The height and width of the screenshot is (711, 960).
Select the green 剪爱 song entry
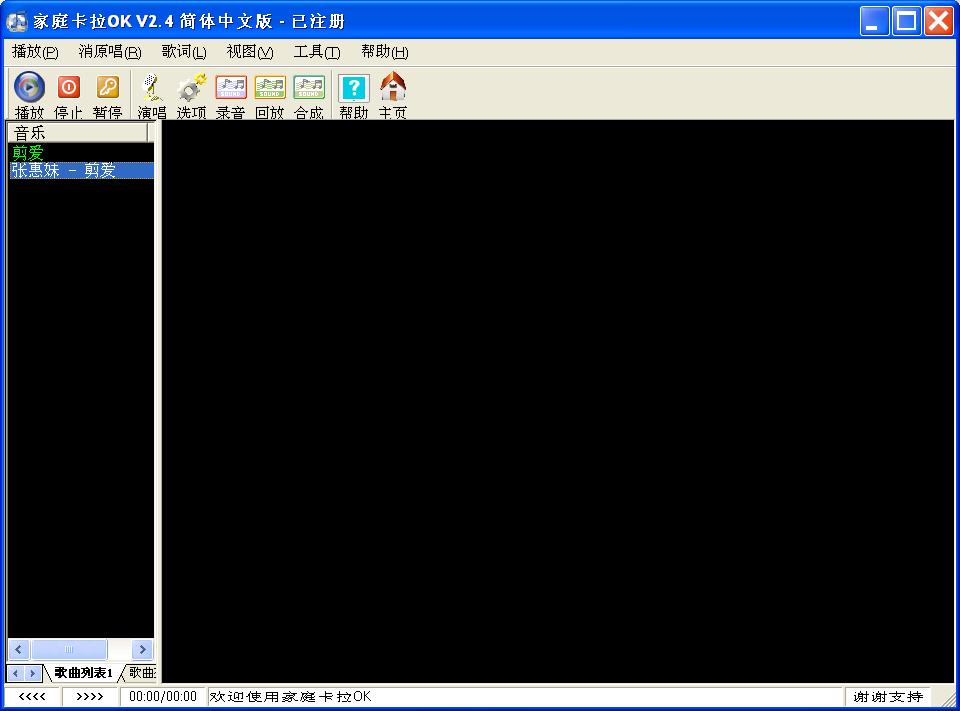[x=28, y=152]
